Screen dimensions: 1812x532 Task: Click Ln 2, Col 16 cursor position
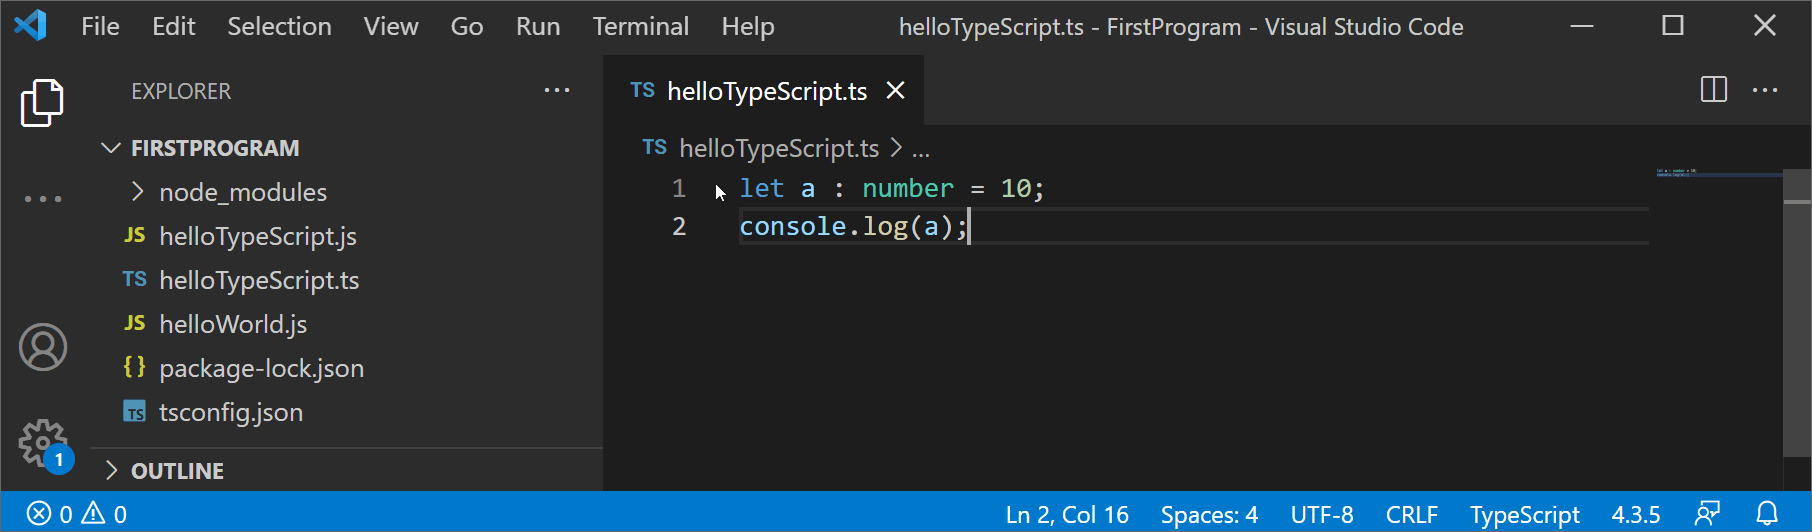click(1067, 514)
